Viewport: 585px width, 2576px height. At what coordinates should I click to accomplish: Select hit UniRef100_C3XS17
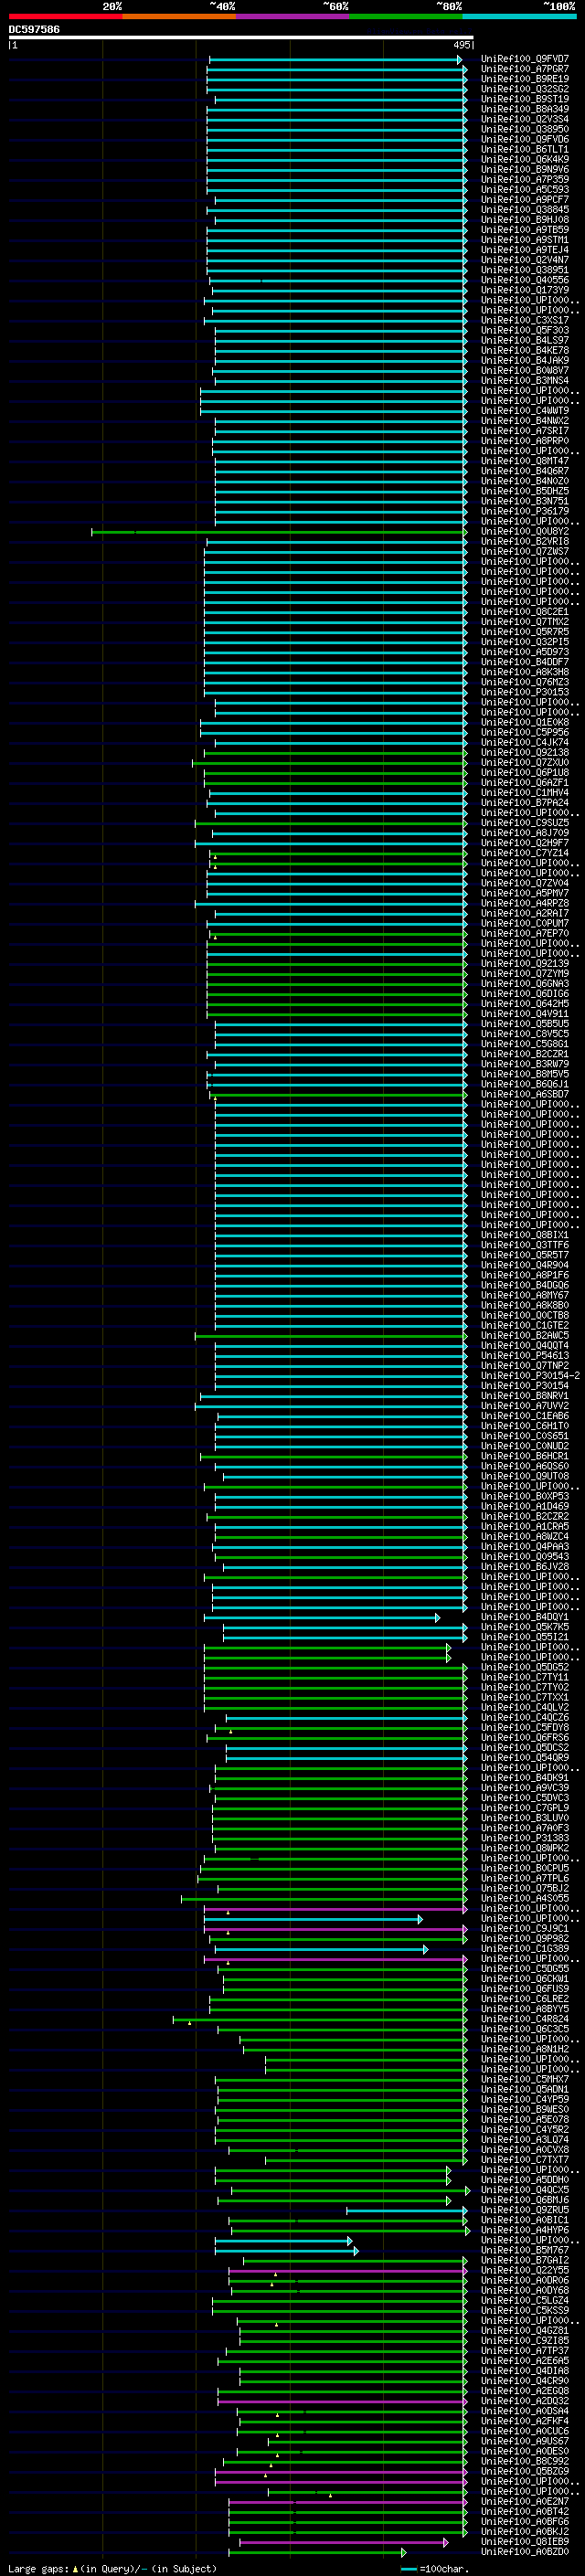click(x=524, y=320)
